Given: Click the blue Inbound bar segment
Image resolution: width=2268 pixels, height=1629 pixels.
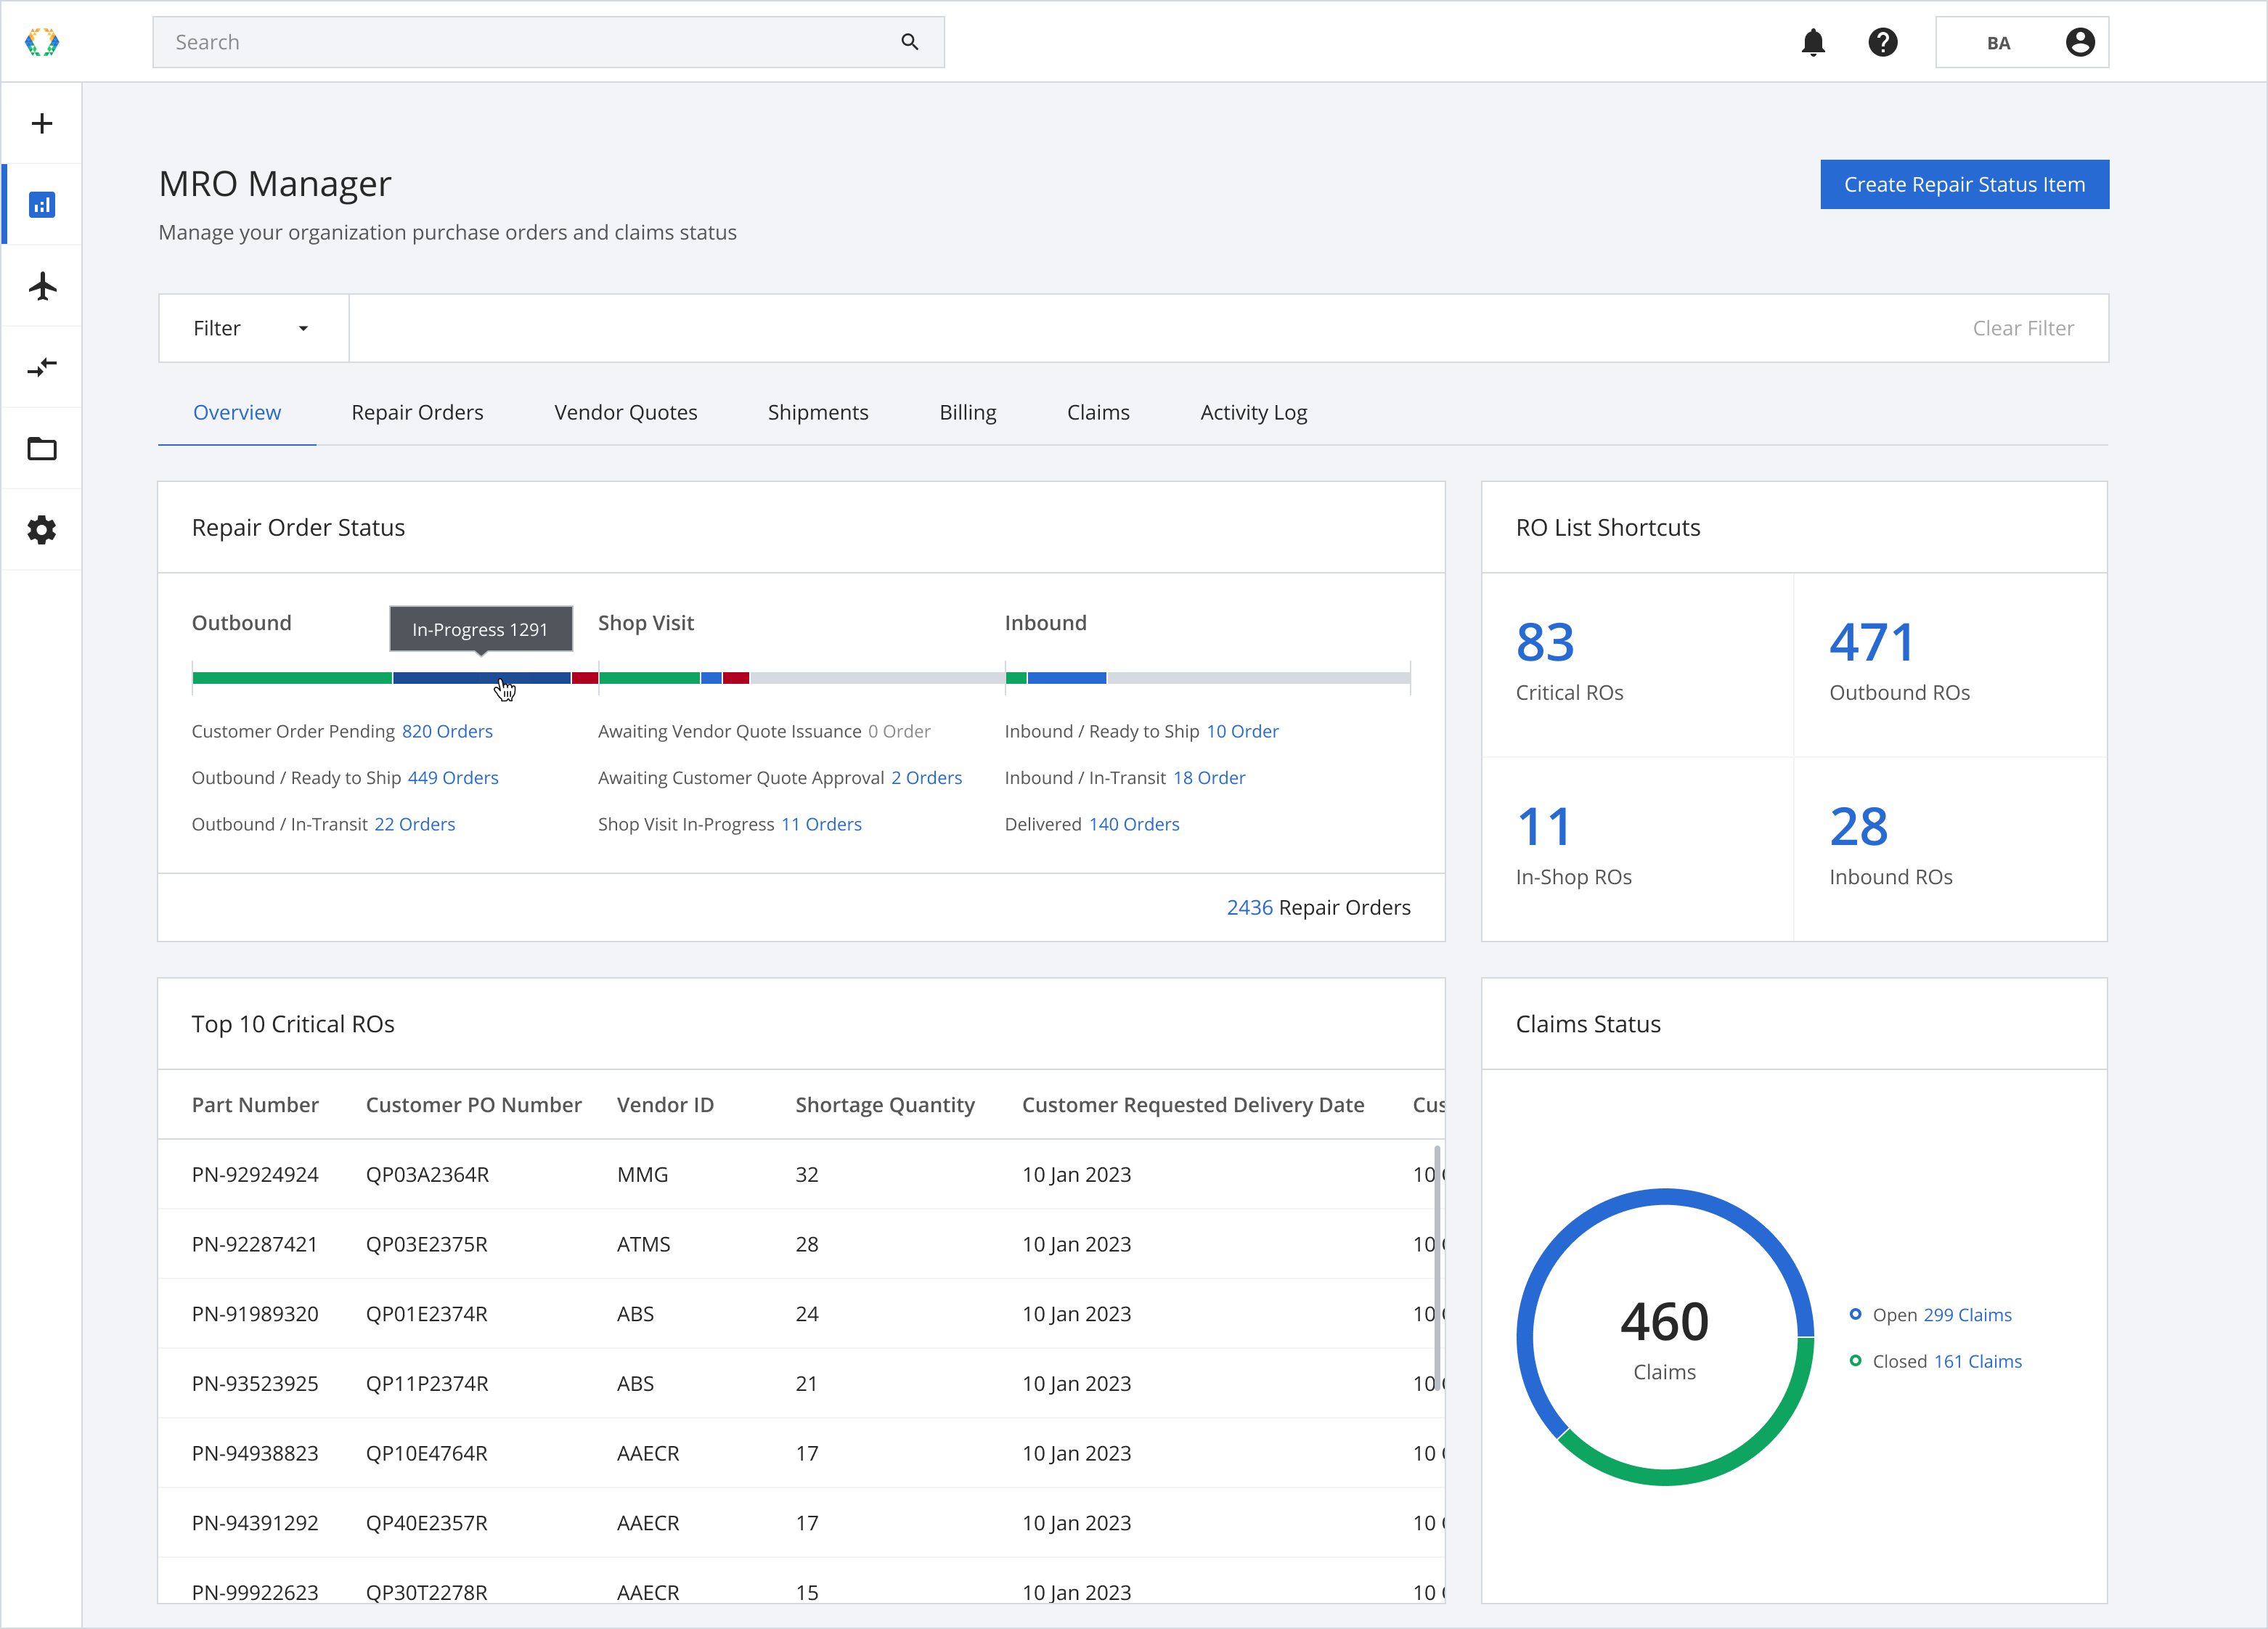Looking at the screenshot, I should click(1067, 678).
